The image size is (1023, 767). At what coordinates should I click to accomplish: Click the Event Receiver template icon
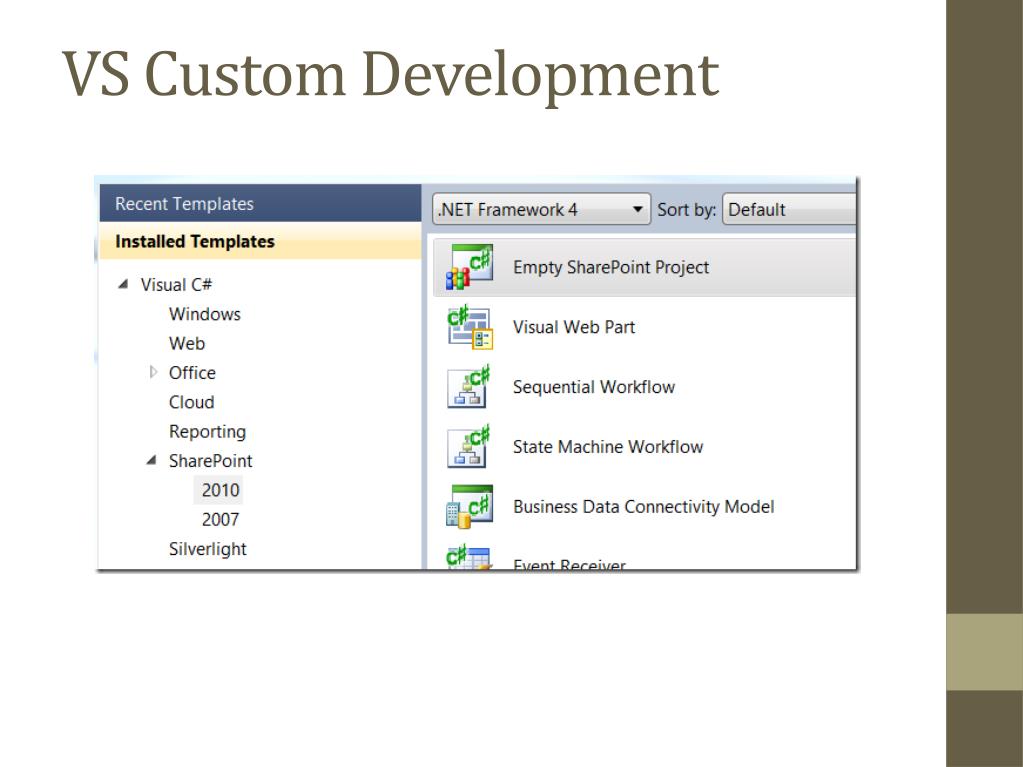(x=468, y=556)
